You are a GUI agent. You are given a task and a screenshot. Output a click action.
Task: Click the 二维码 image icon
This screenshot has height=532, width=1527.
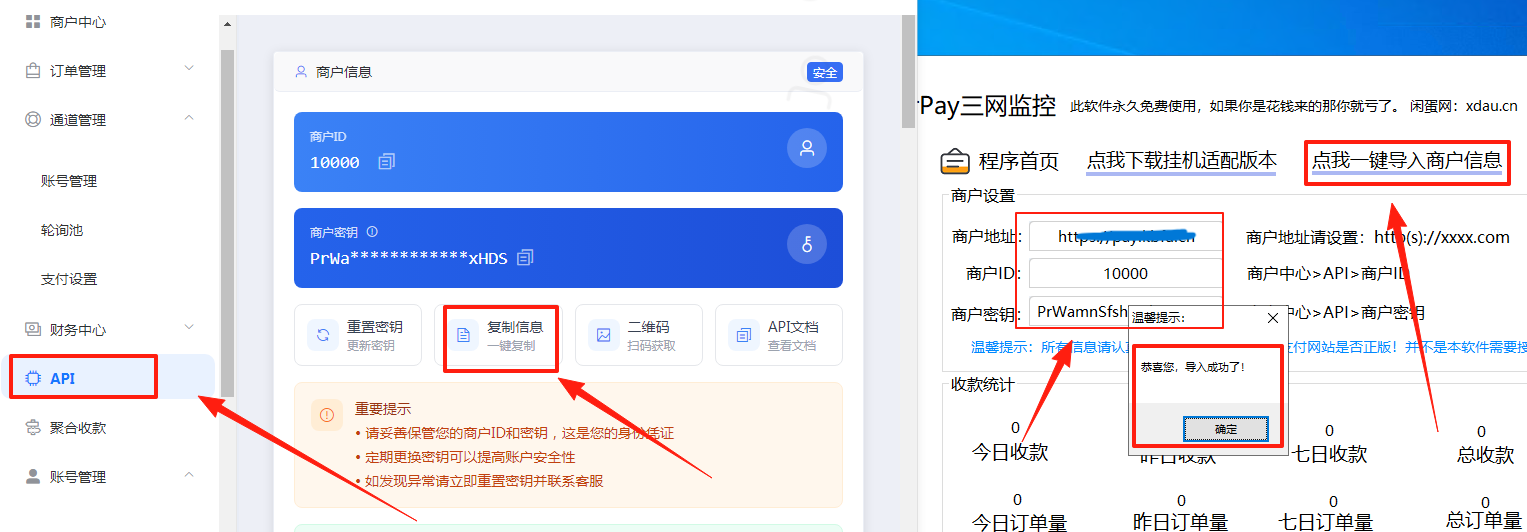pos(604,335)
